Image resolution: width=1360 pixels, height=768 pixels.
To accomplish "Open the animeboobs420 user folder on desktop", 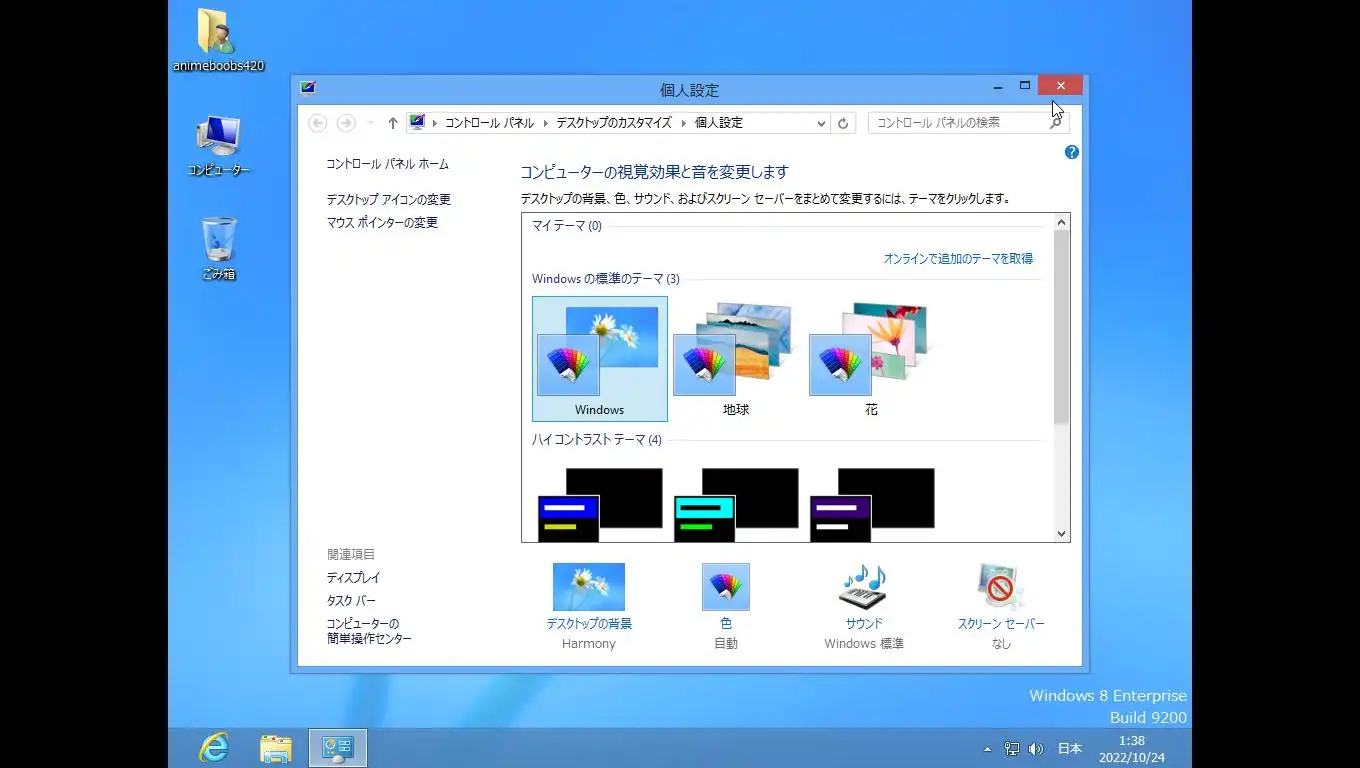I will pyautogui.click(x=217, y=40).
